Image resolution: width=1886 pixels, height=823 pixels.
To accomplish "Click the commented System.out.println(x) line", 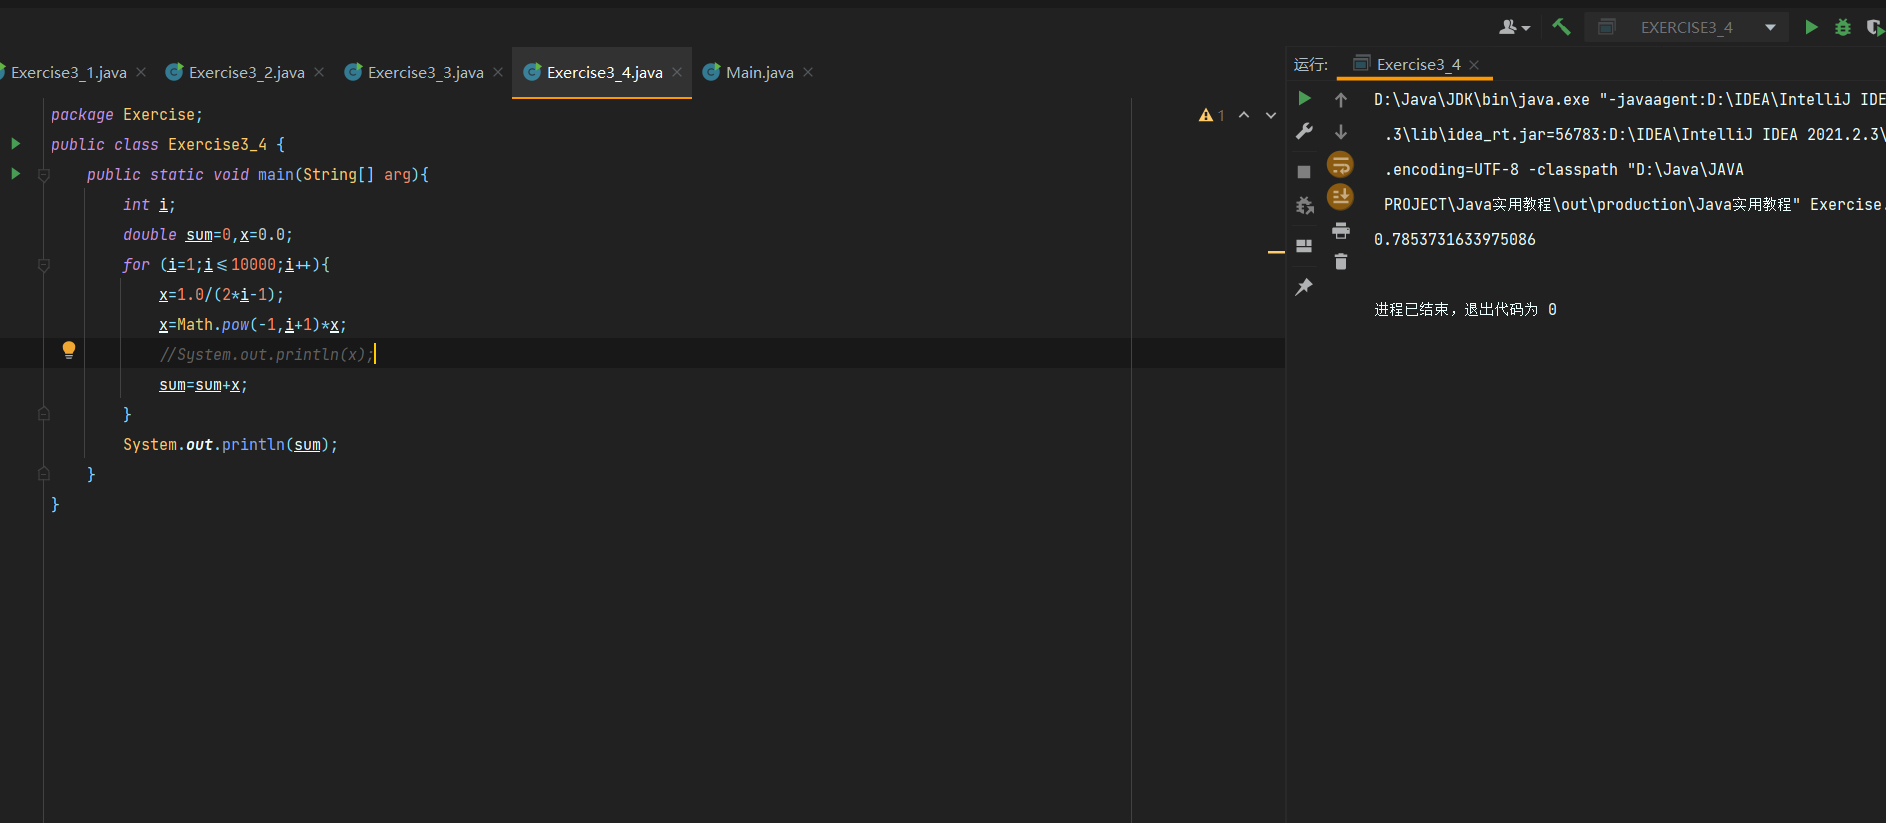I will pos(266,355).
